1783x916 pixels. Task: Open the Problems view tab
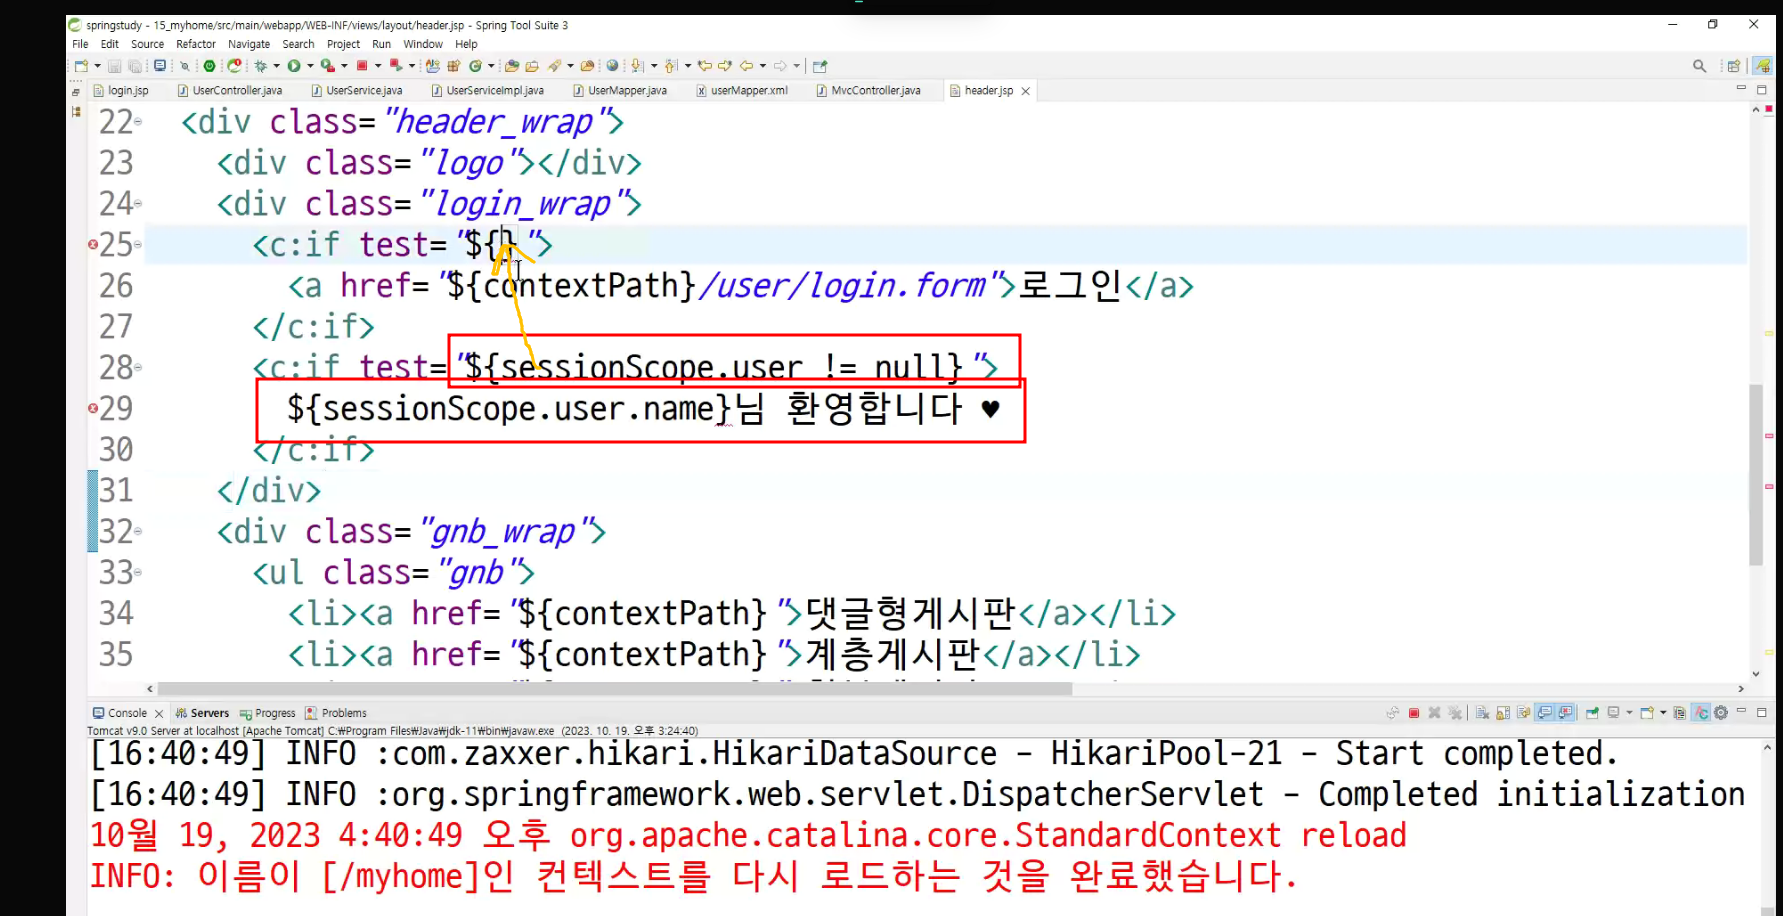[x=336, y=713]
